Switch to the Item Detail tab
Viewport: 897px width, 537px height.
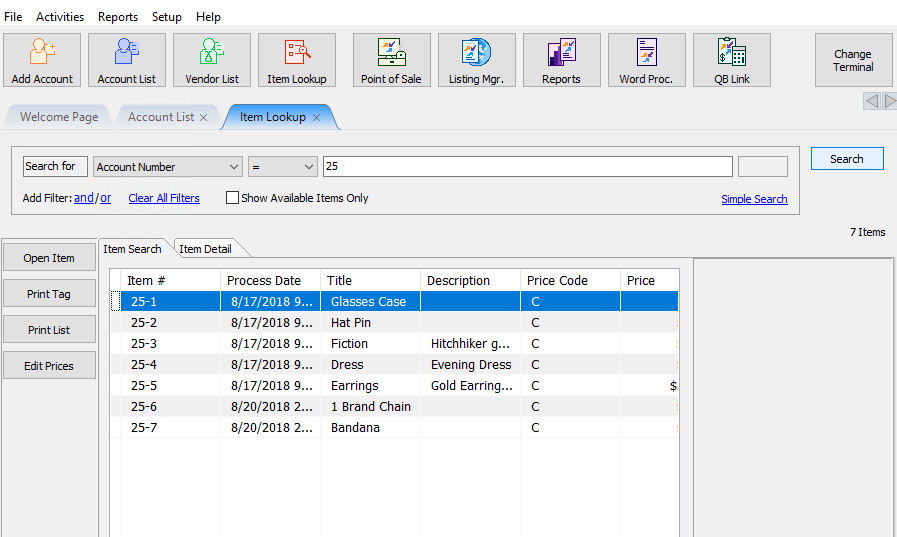pos(205,249)
